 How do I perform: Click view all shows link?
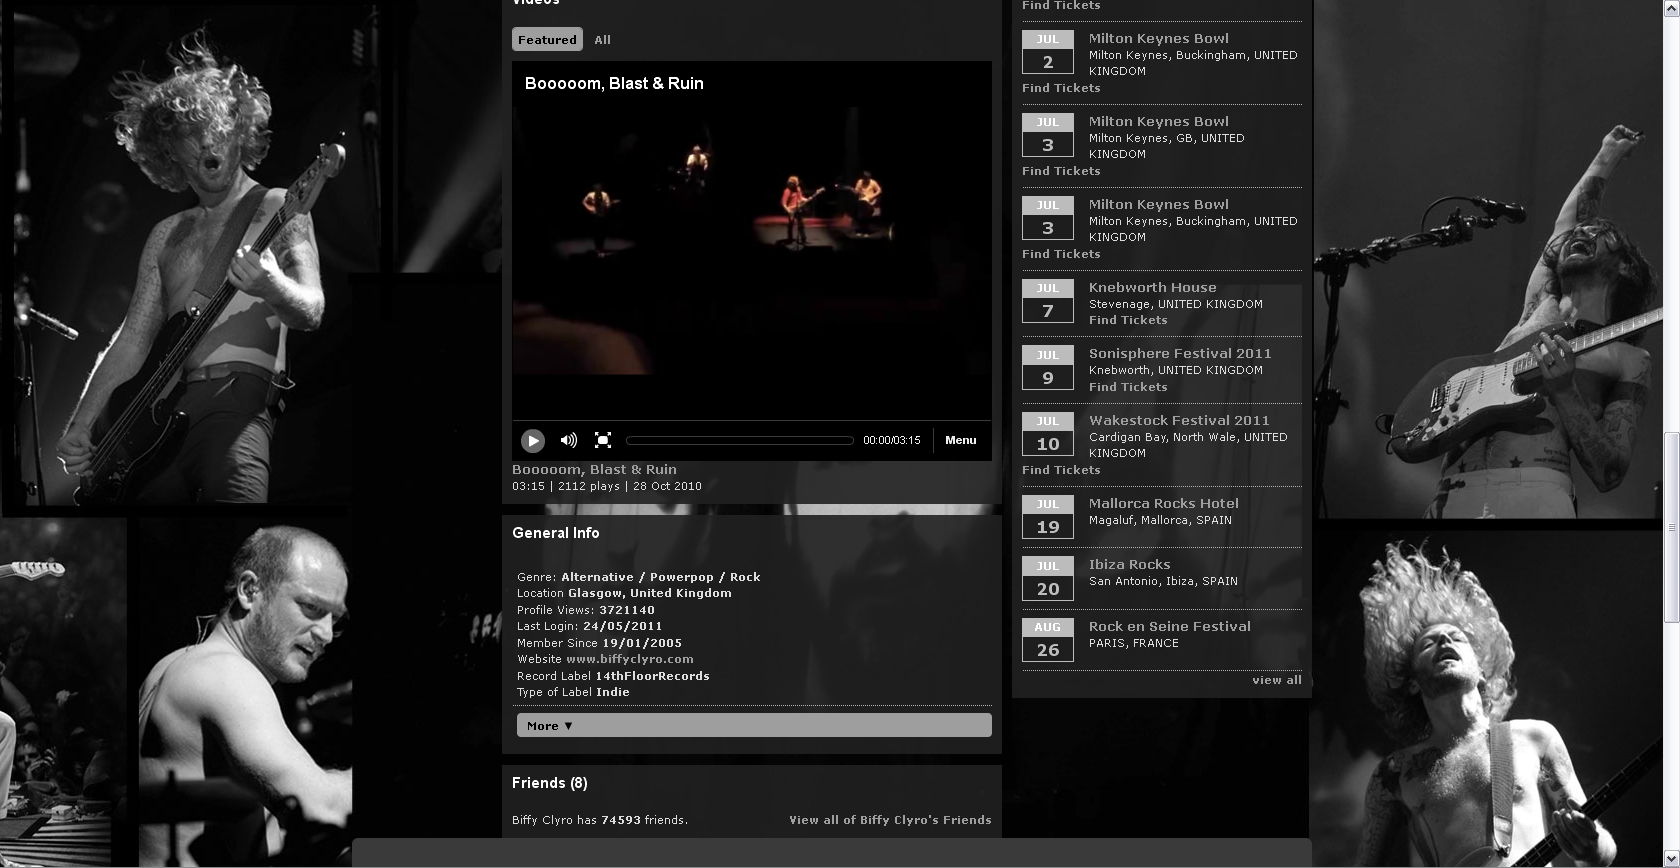pyautogui.click(x=1277, y=680)
